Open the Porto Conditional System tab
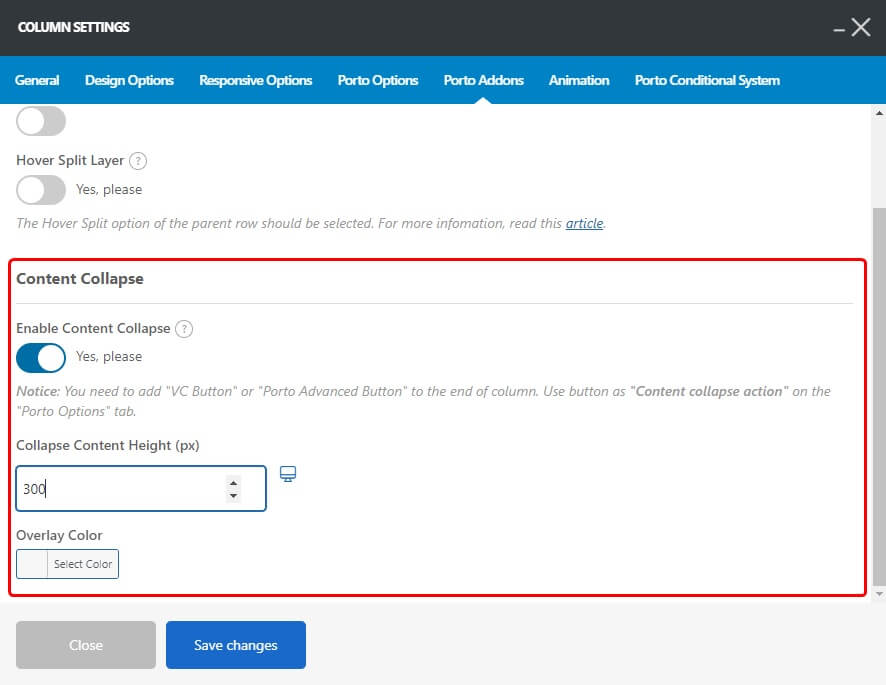This screenshot has width=886, height=685. click(707, 80)
